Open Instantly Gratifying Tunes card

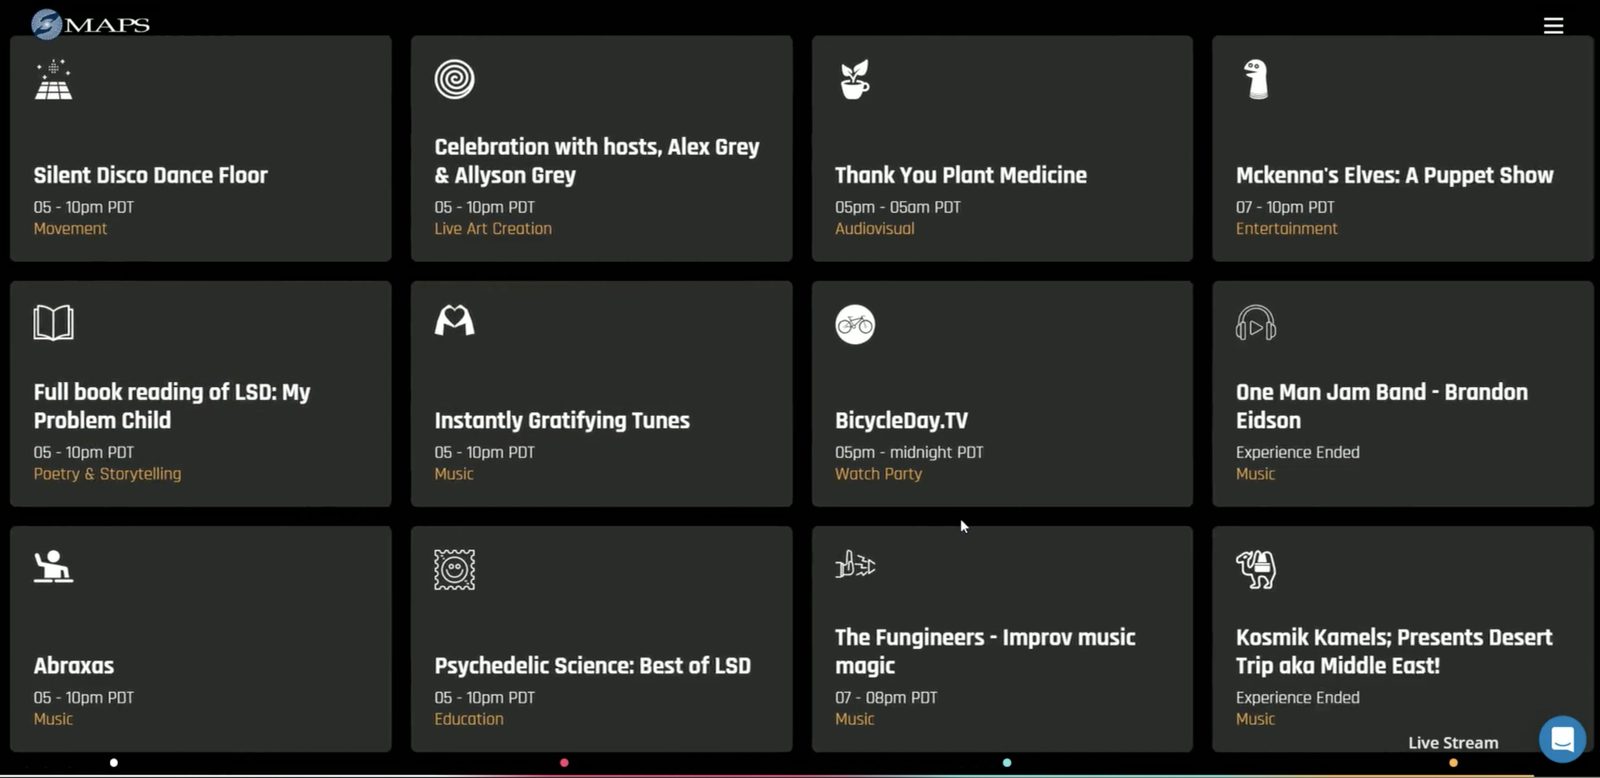562,421
